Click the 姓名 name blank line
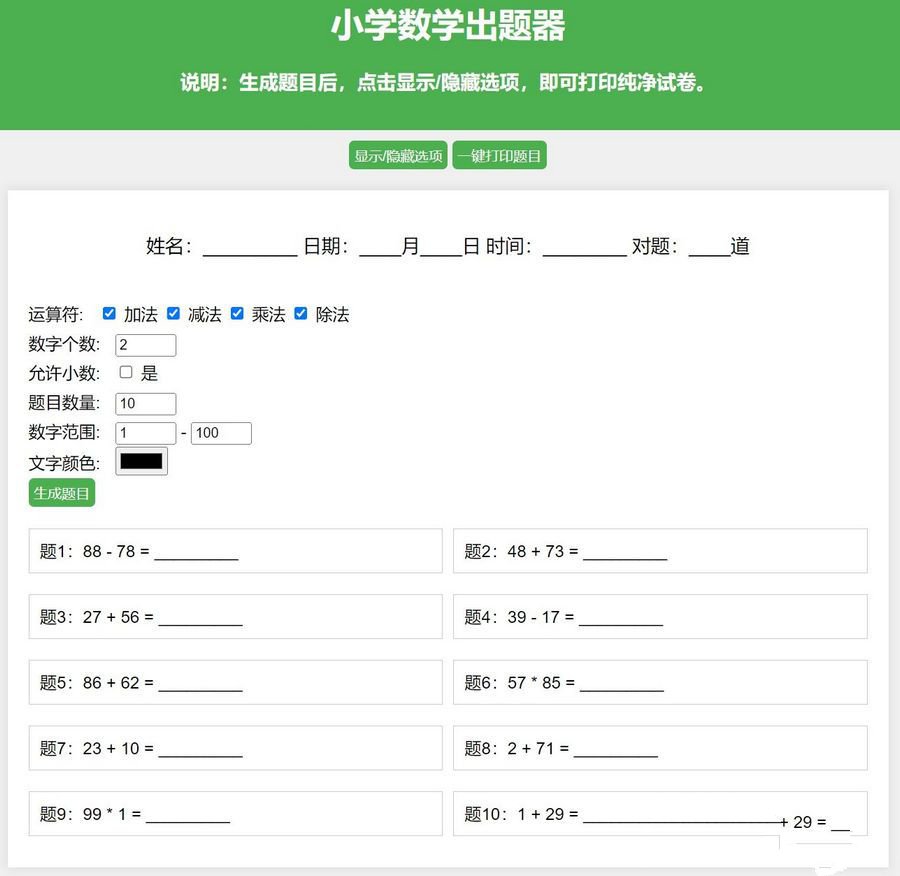This screenshot has height=876, width=900. tap(245, 247)
